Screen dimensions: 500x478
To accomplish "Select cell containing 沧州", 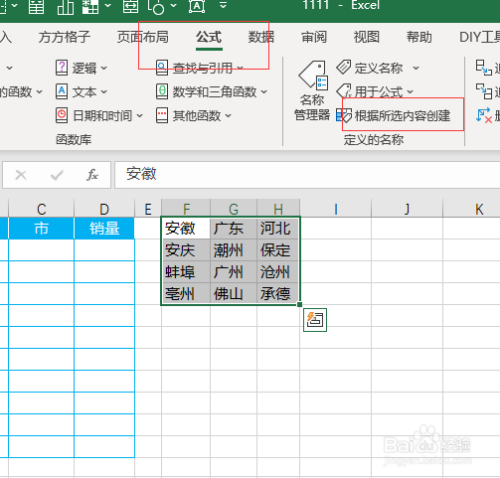I will tap(278, 272).
